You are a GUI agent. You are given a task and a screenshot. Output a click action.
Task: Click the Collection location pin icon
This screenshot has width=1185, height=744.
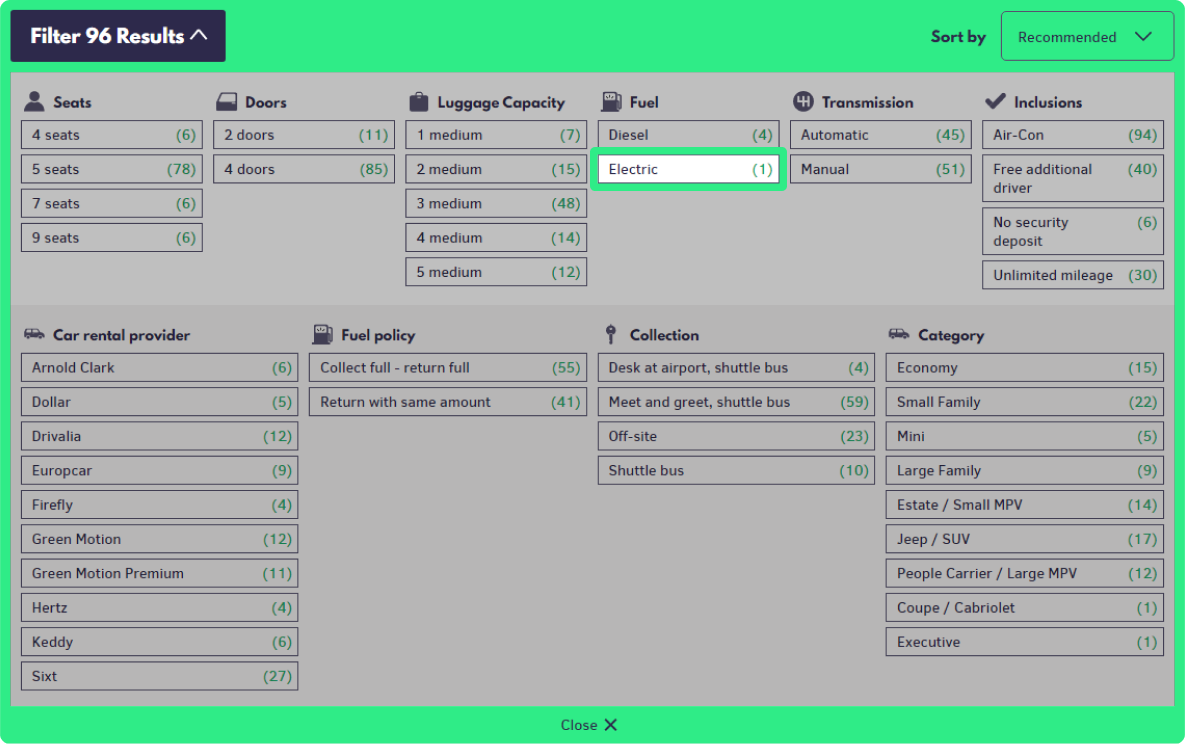pyautogui.click(x=611, y=334)
